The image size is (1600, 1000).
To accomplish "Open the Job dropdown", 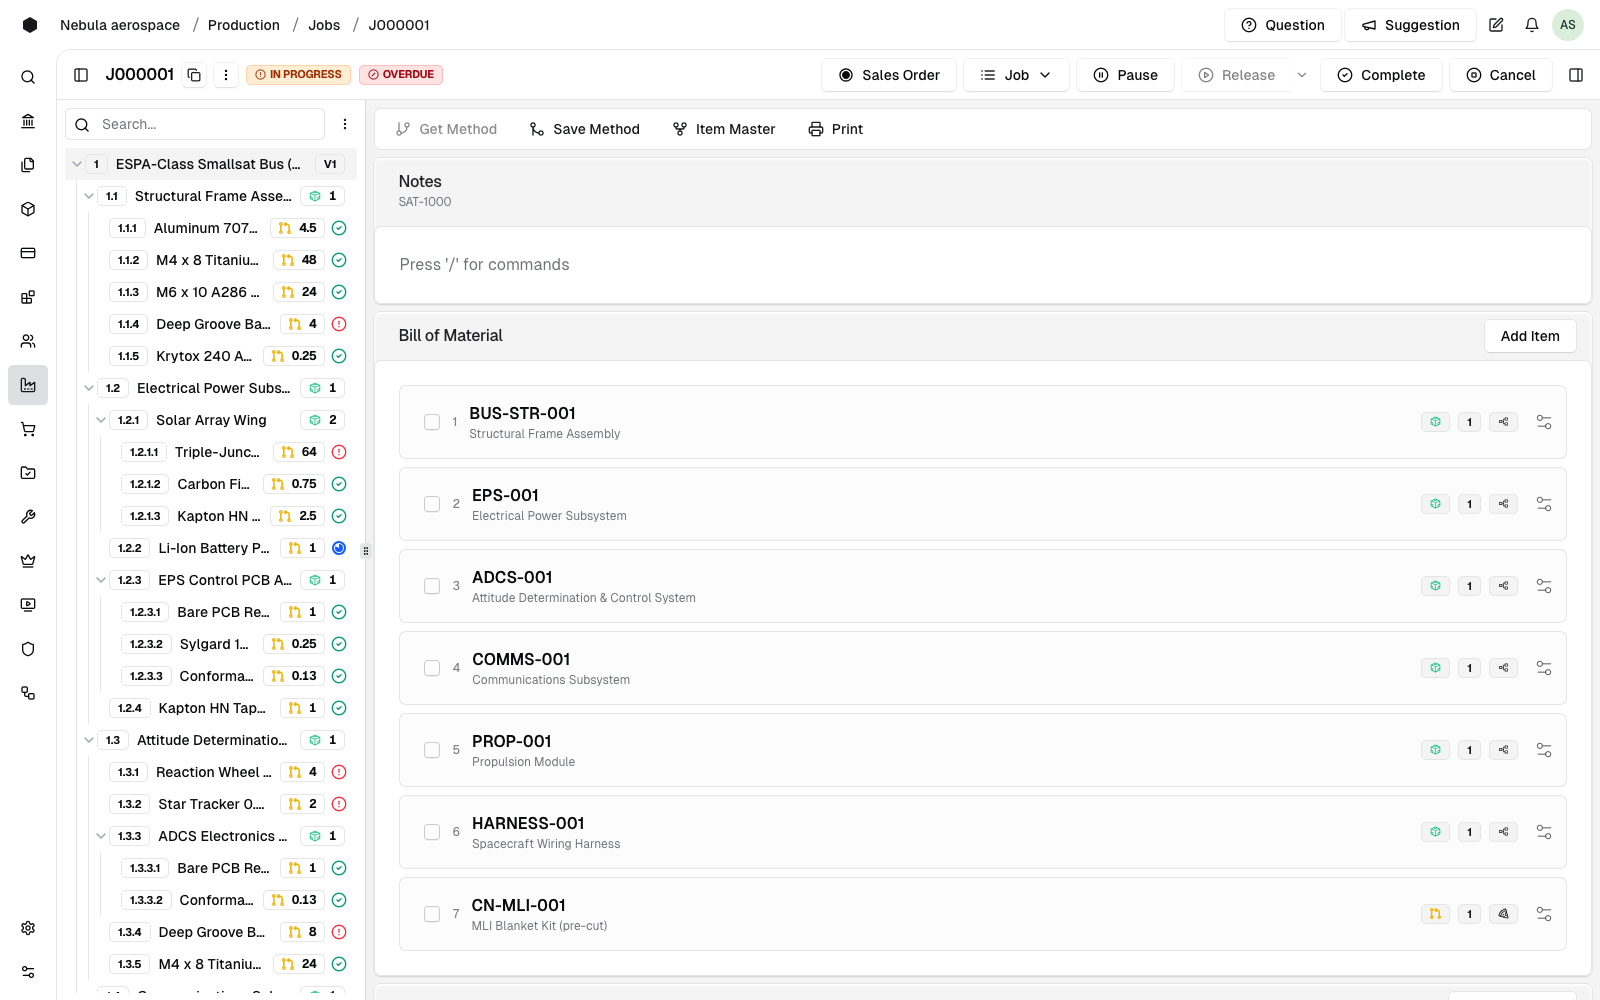I will pyautogui.click(x=1016, y=75).
